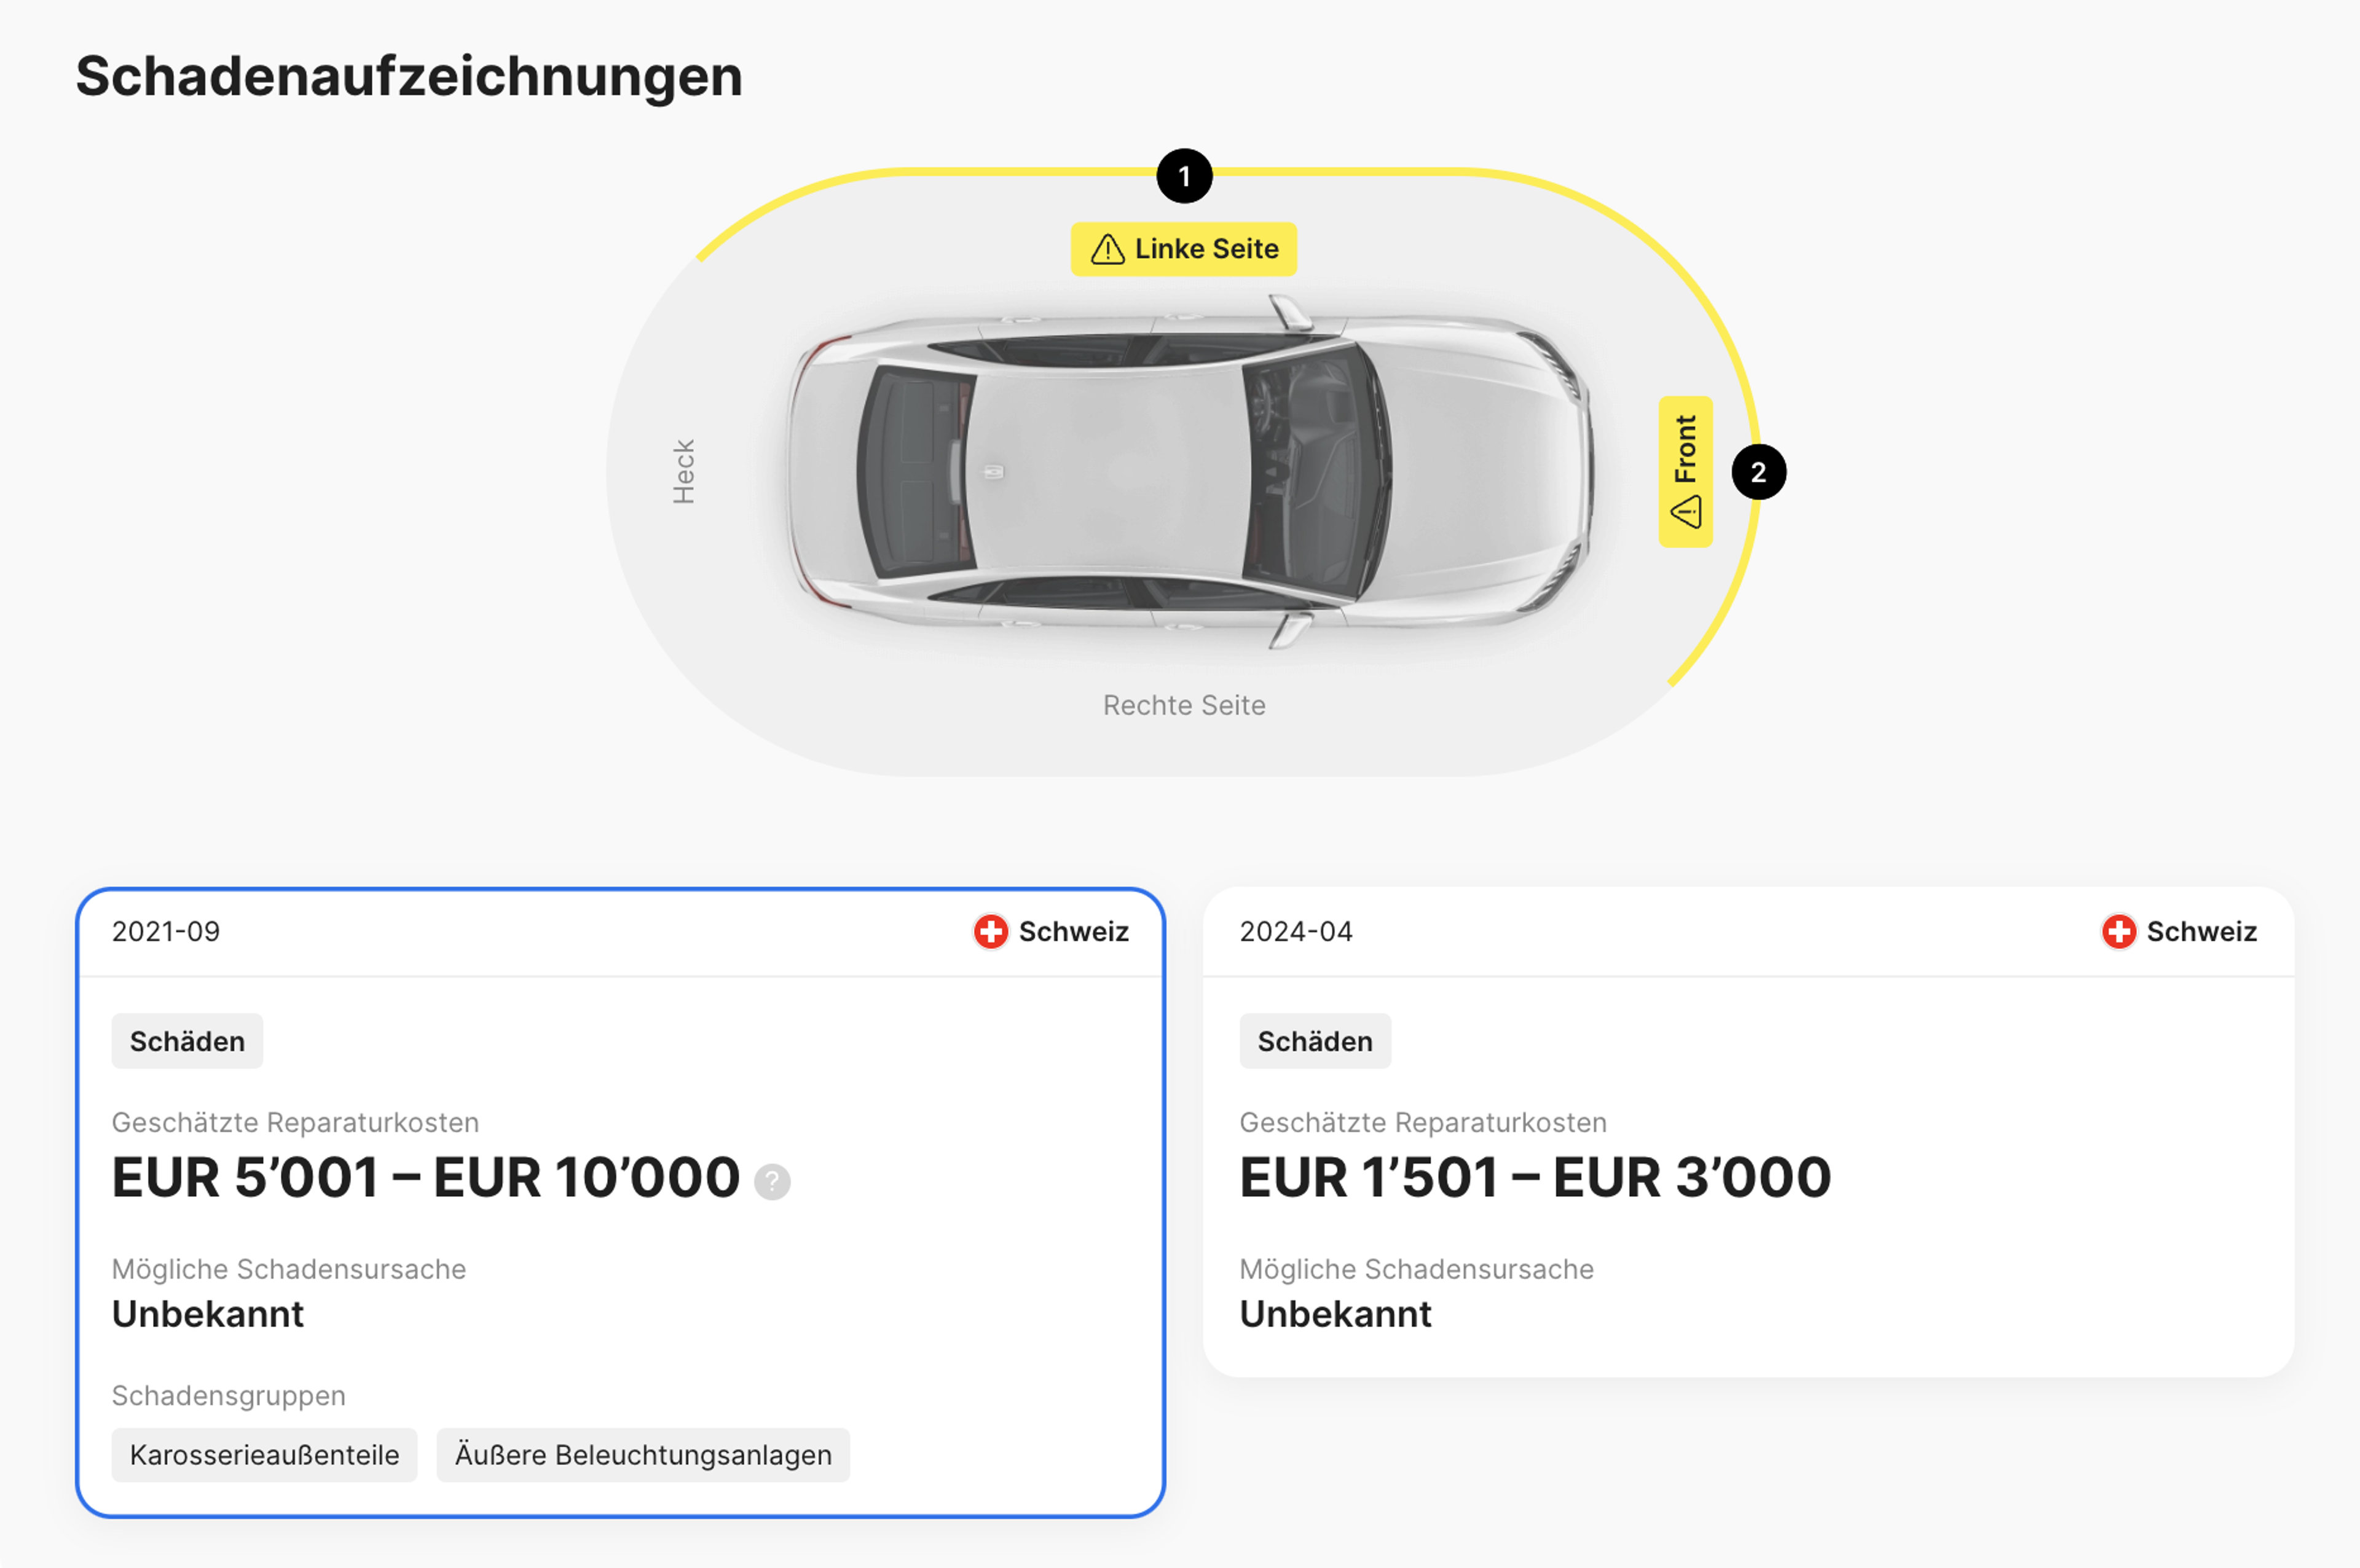Click the Rechte Seite area label
Image resolution: width=2360 pixels, height=1568 pixels.
1184,705
